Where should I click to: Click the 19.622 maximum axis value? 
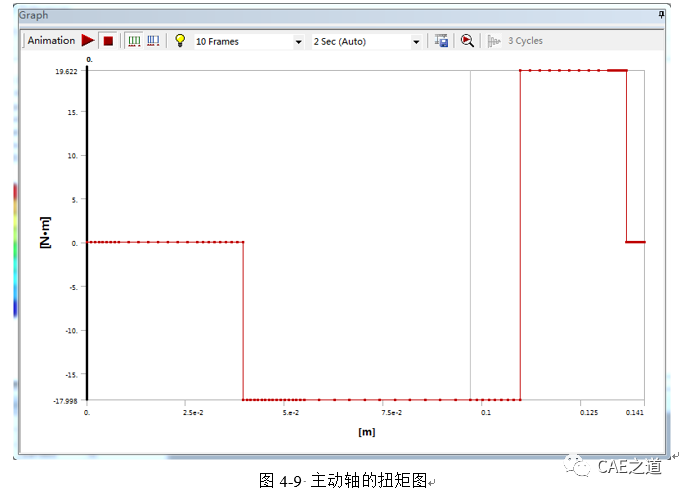(66, 71)
